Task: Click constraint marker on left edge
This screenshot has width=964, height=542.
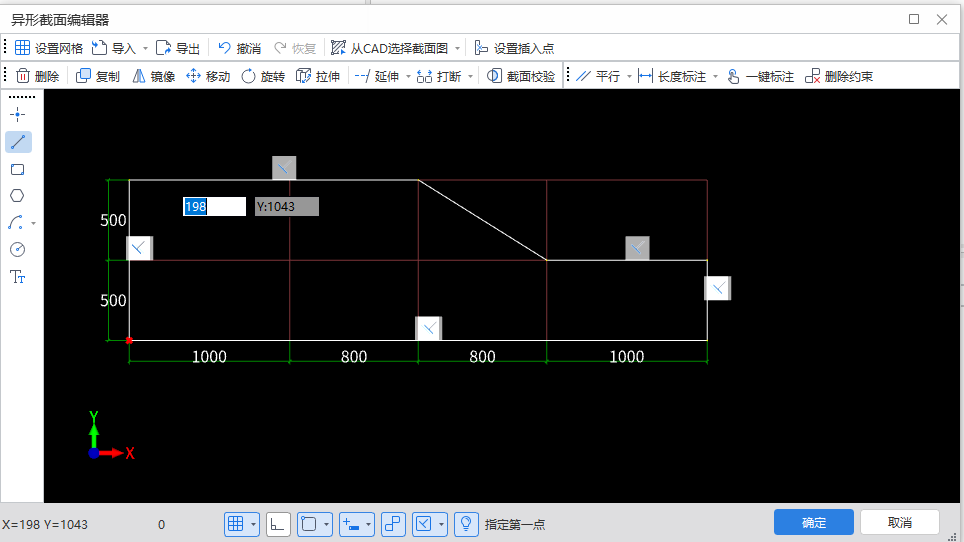Action: tap(140, 248)
